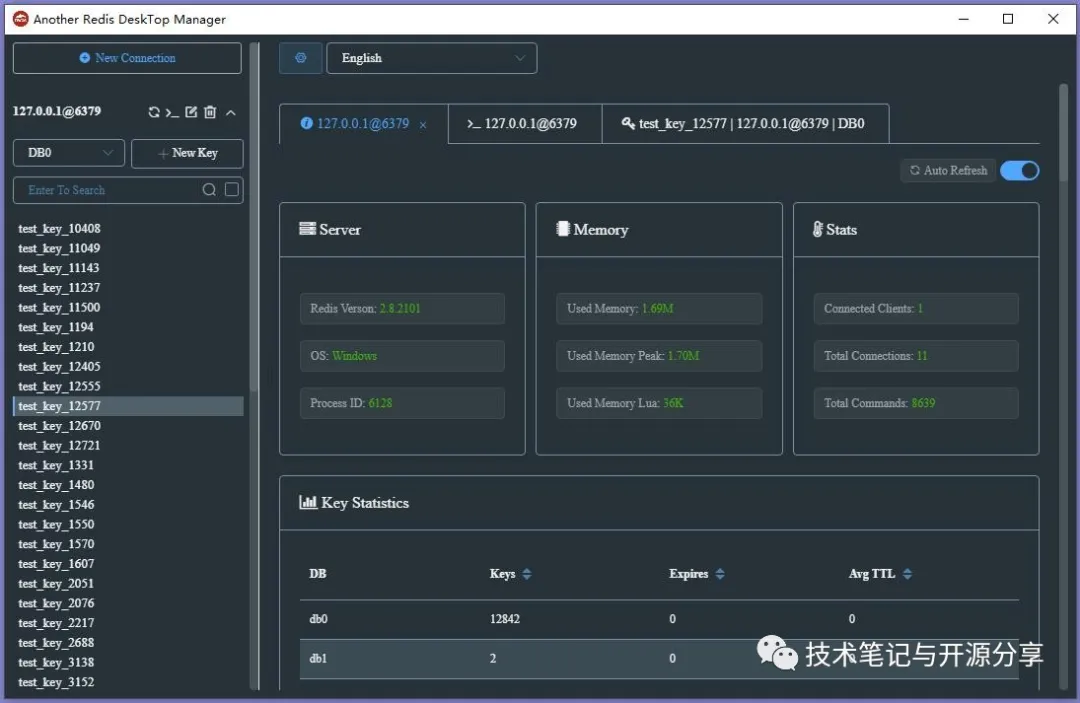Sort by Avg TTL column arrows

tap(907, 574)
